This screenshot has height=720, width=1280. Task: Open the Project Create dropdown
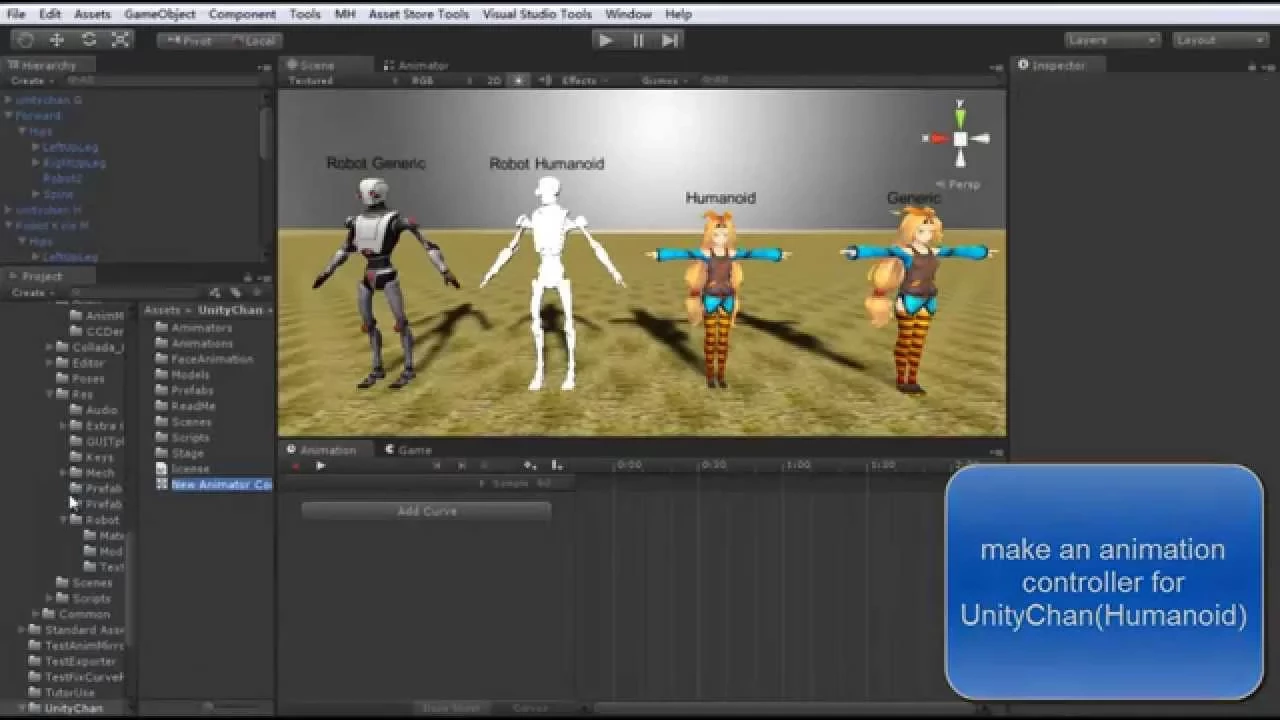32,293
